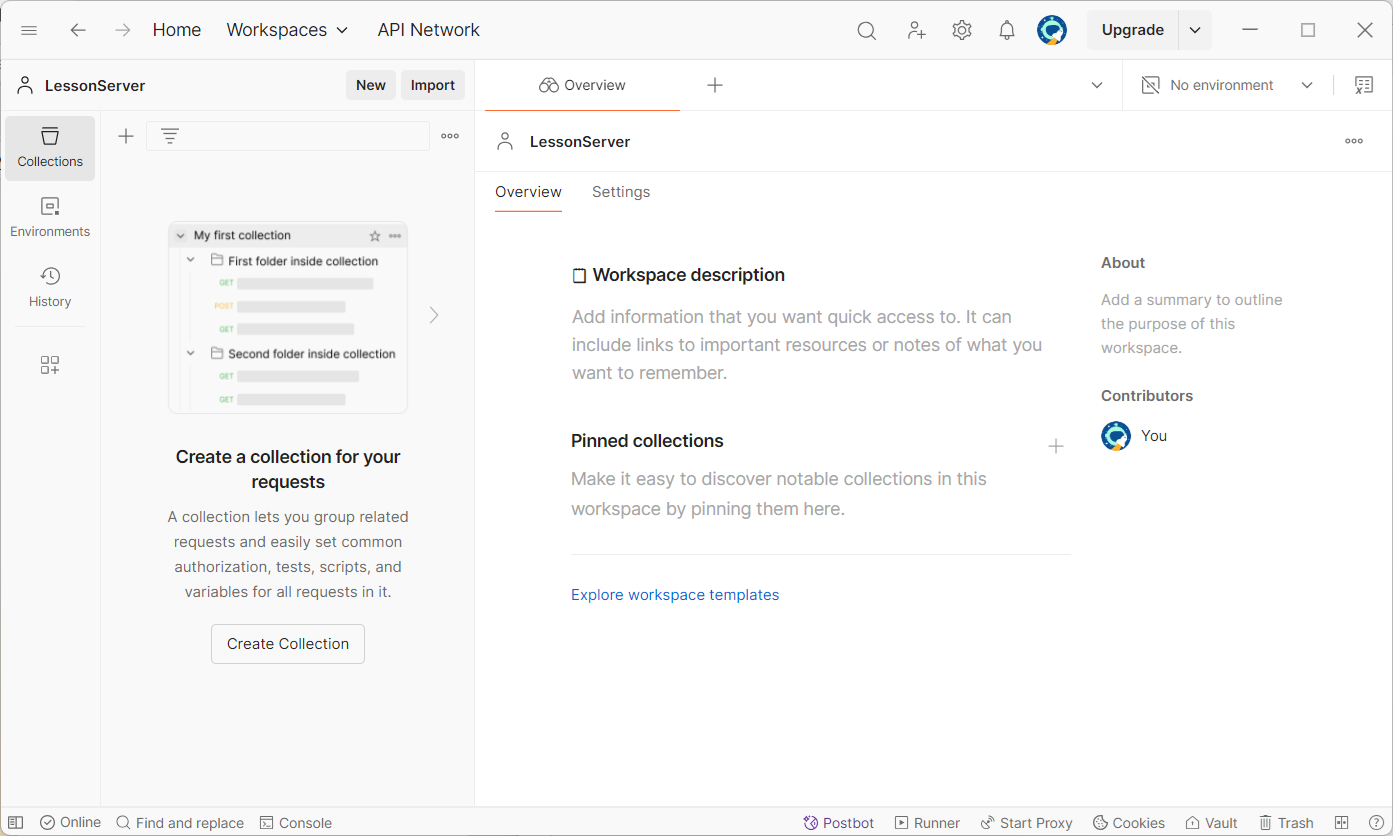
Task: Click the About summary placeholder text
Action: click(1192, 324)
